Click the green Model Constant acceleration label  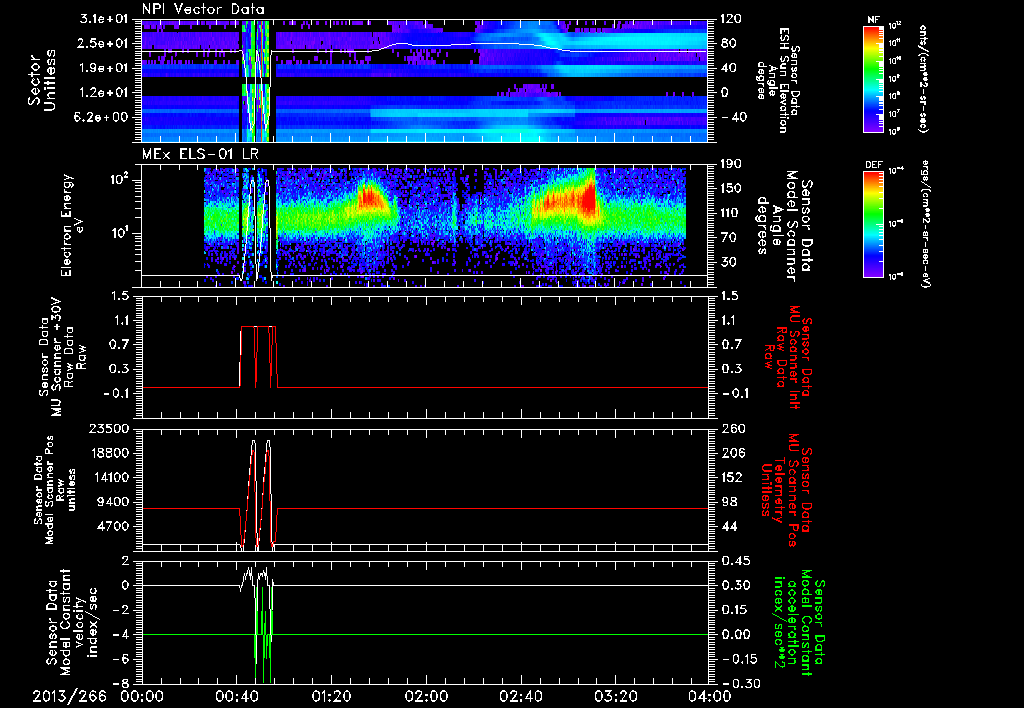point(797,624)
